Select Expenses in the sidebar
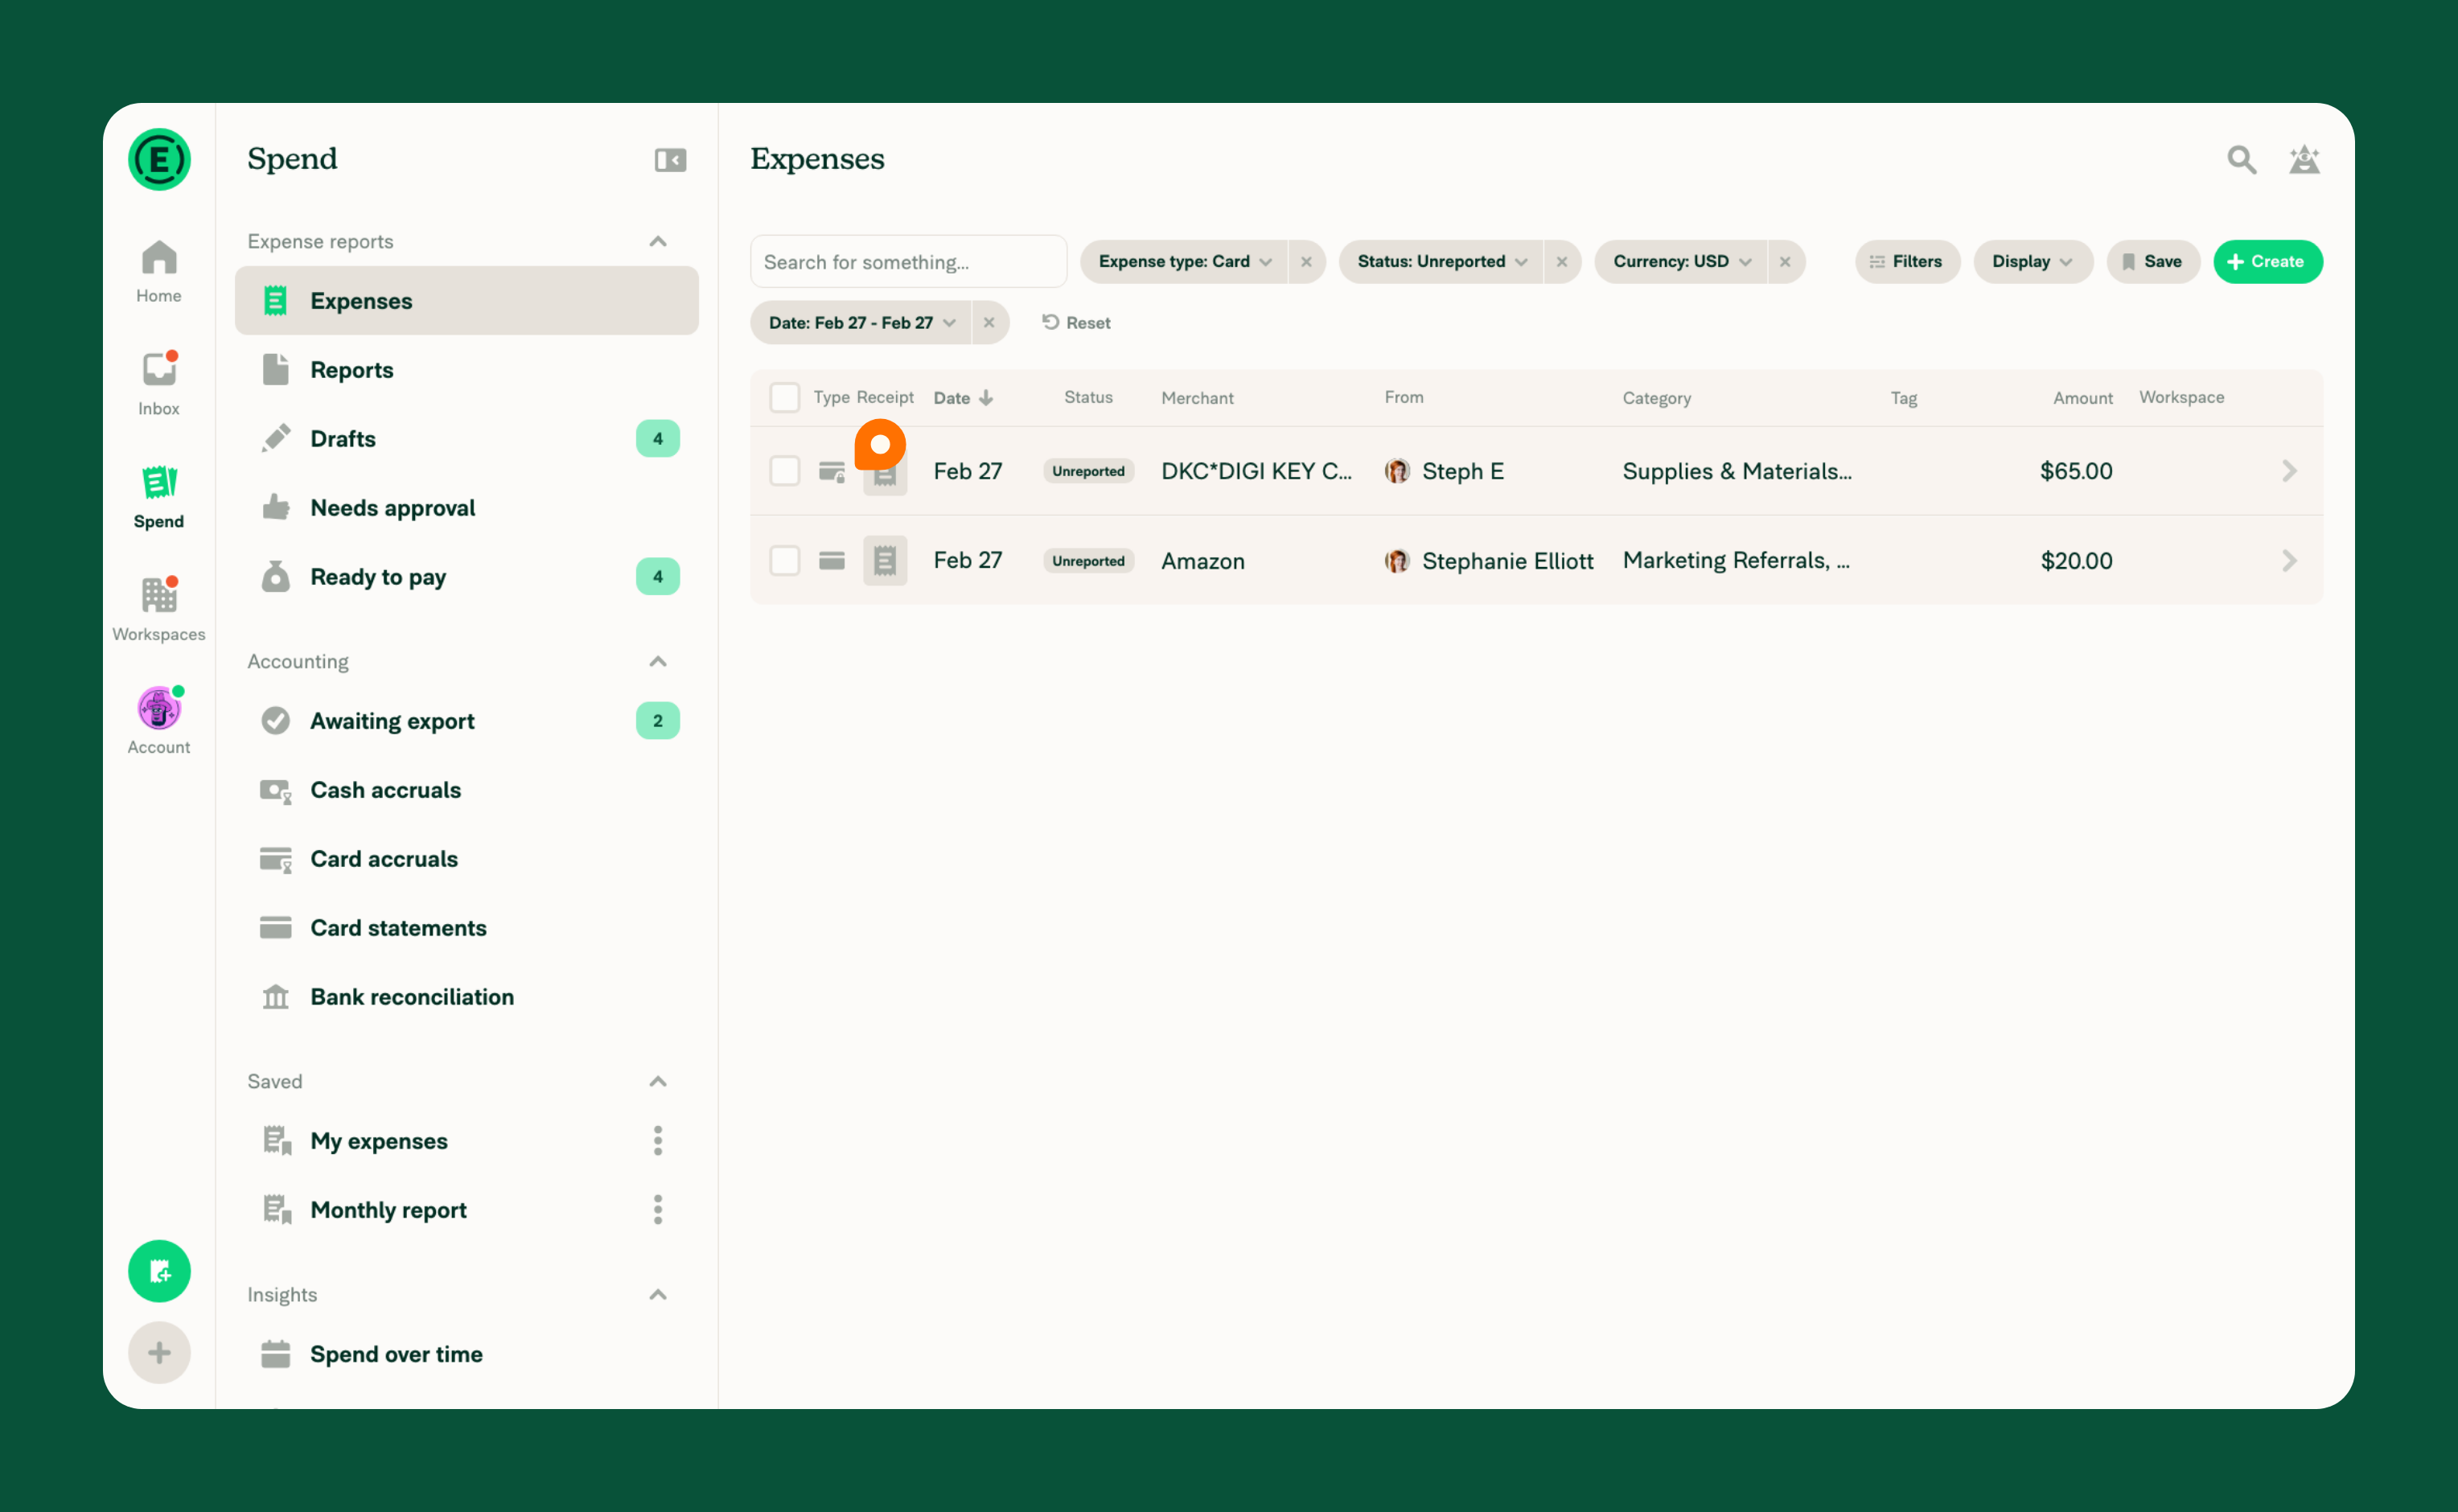 (467, 301)
